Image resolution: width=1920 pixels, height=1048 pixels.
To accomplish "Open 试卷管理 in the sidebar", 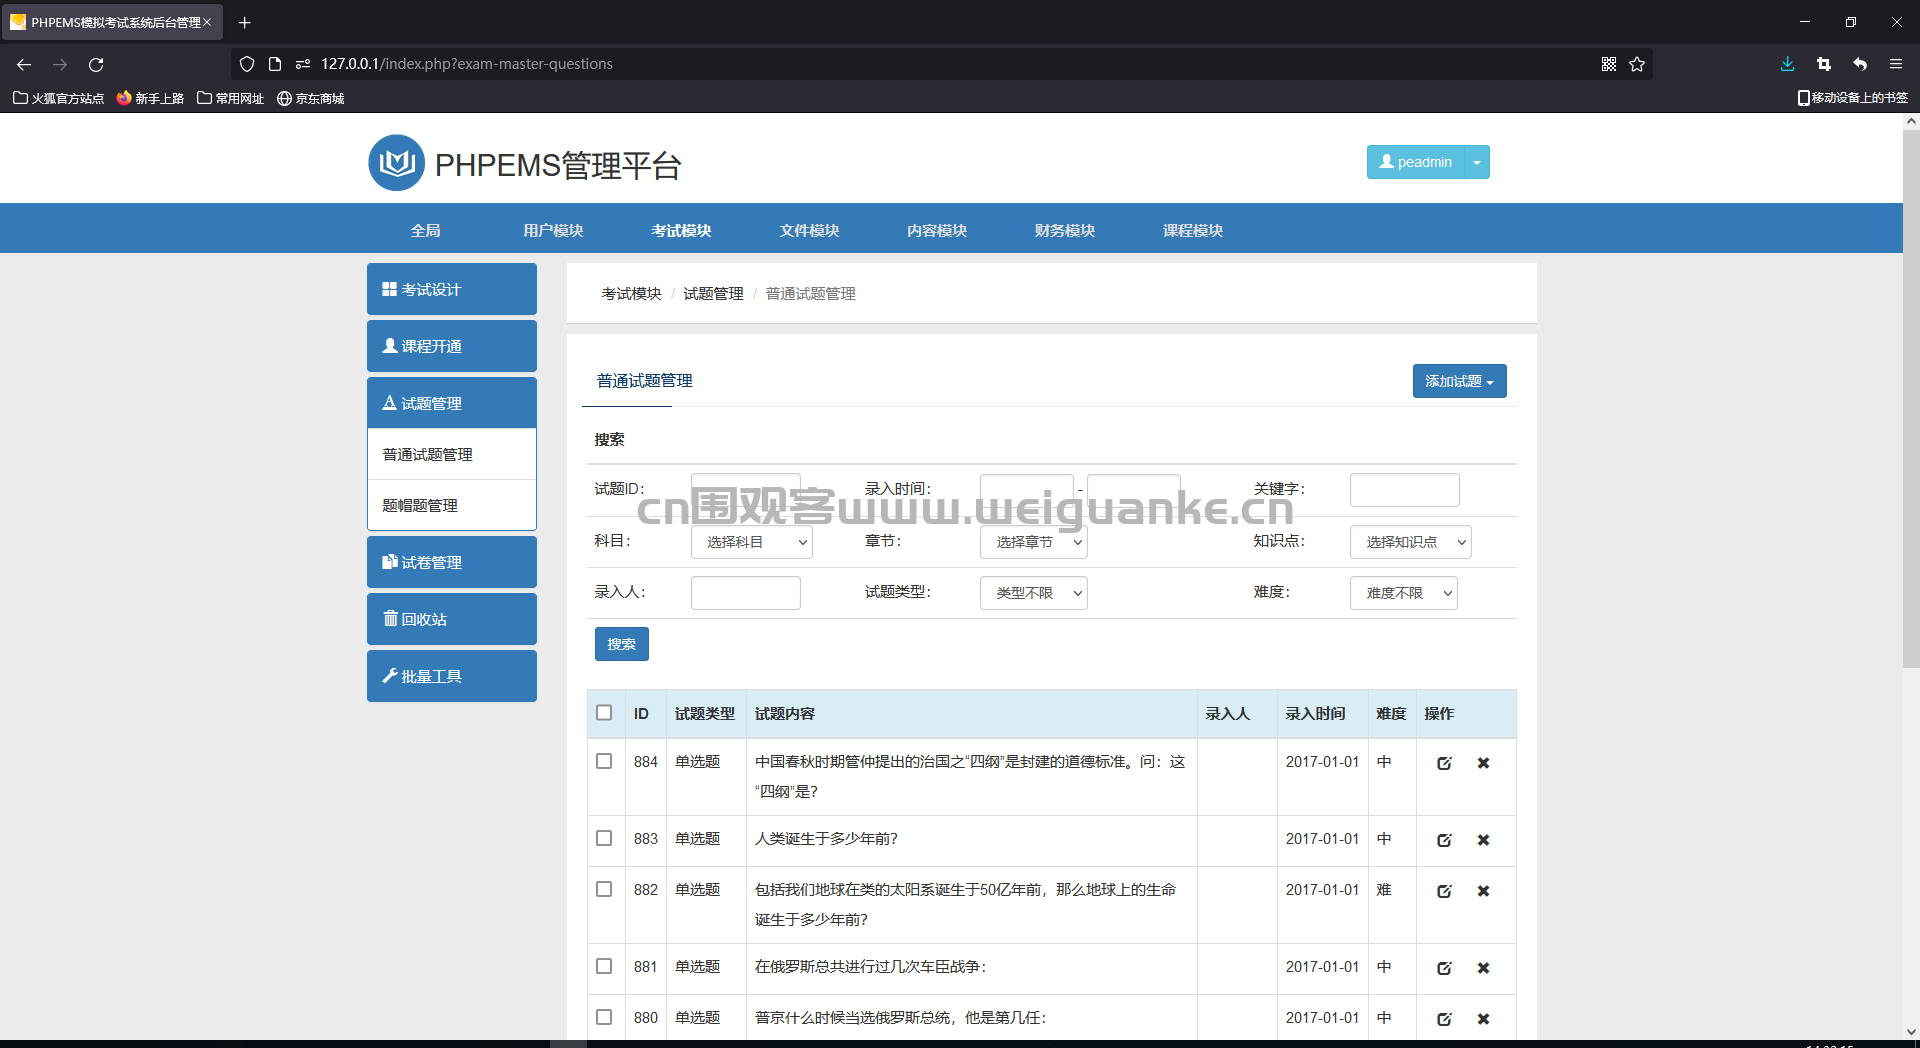I will pos(452,562).
